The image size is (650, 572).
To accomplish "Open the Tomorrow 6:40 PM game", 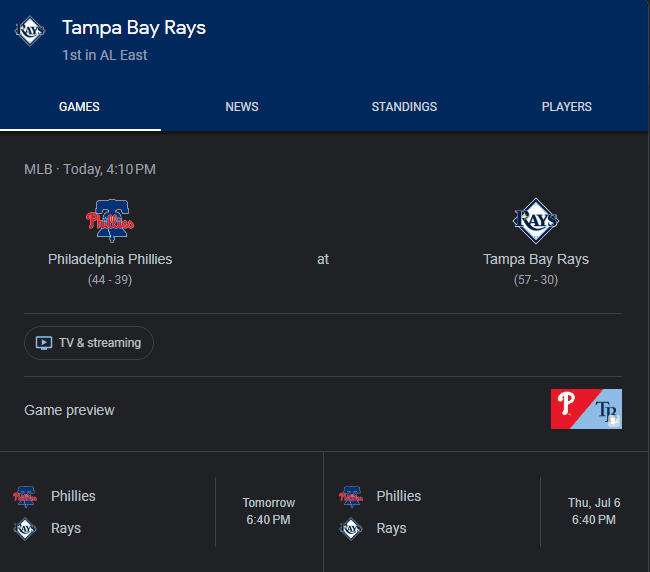I will [162, 512].
